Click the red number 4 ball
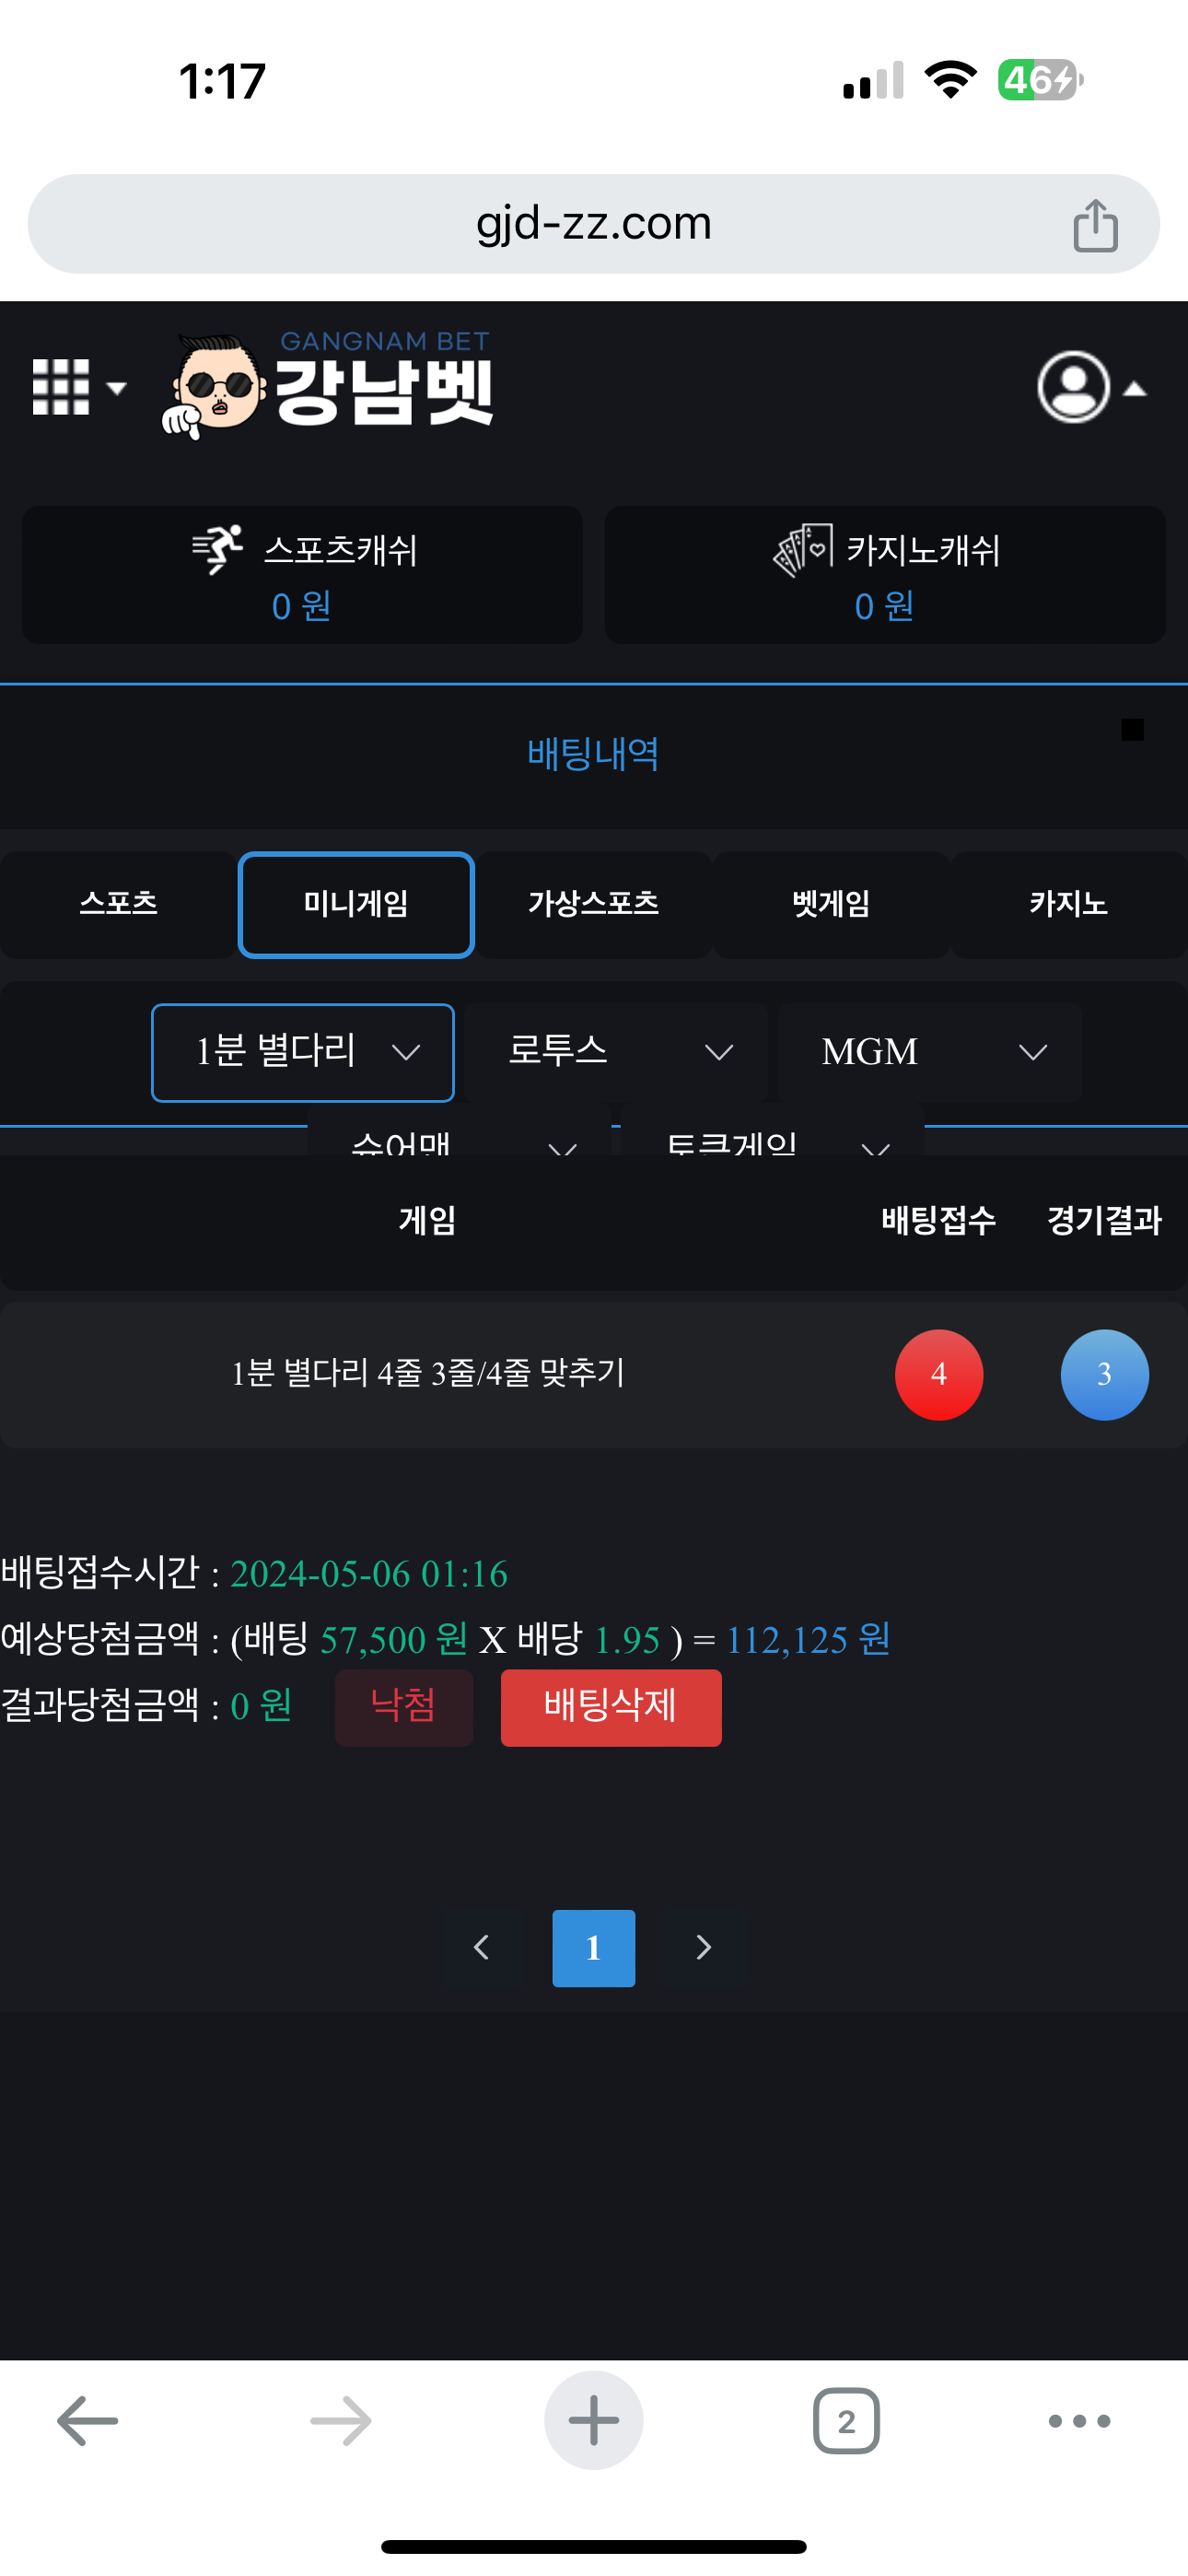1188x2576 pixels. pyautogui.click(x=938, y=1374)
